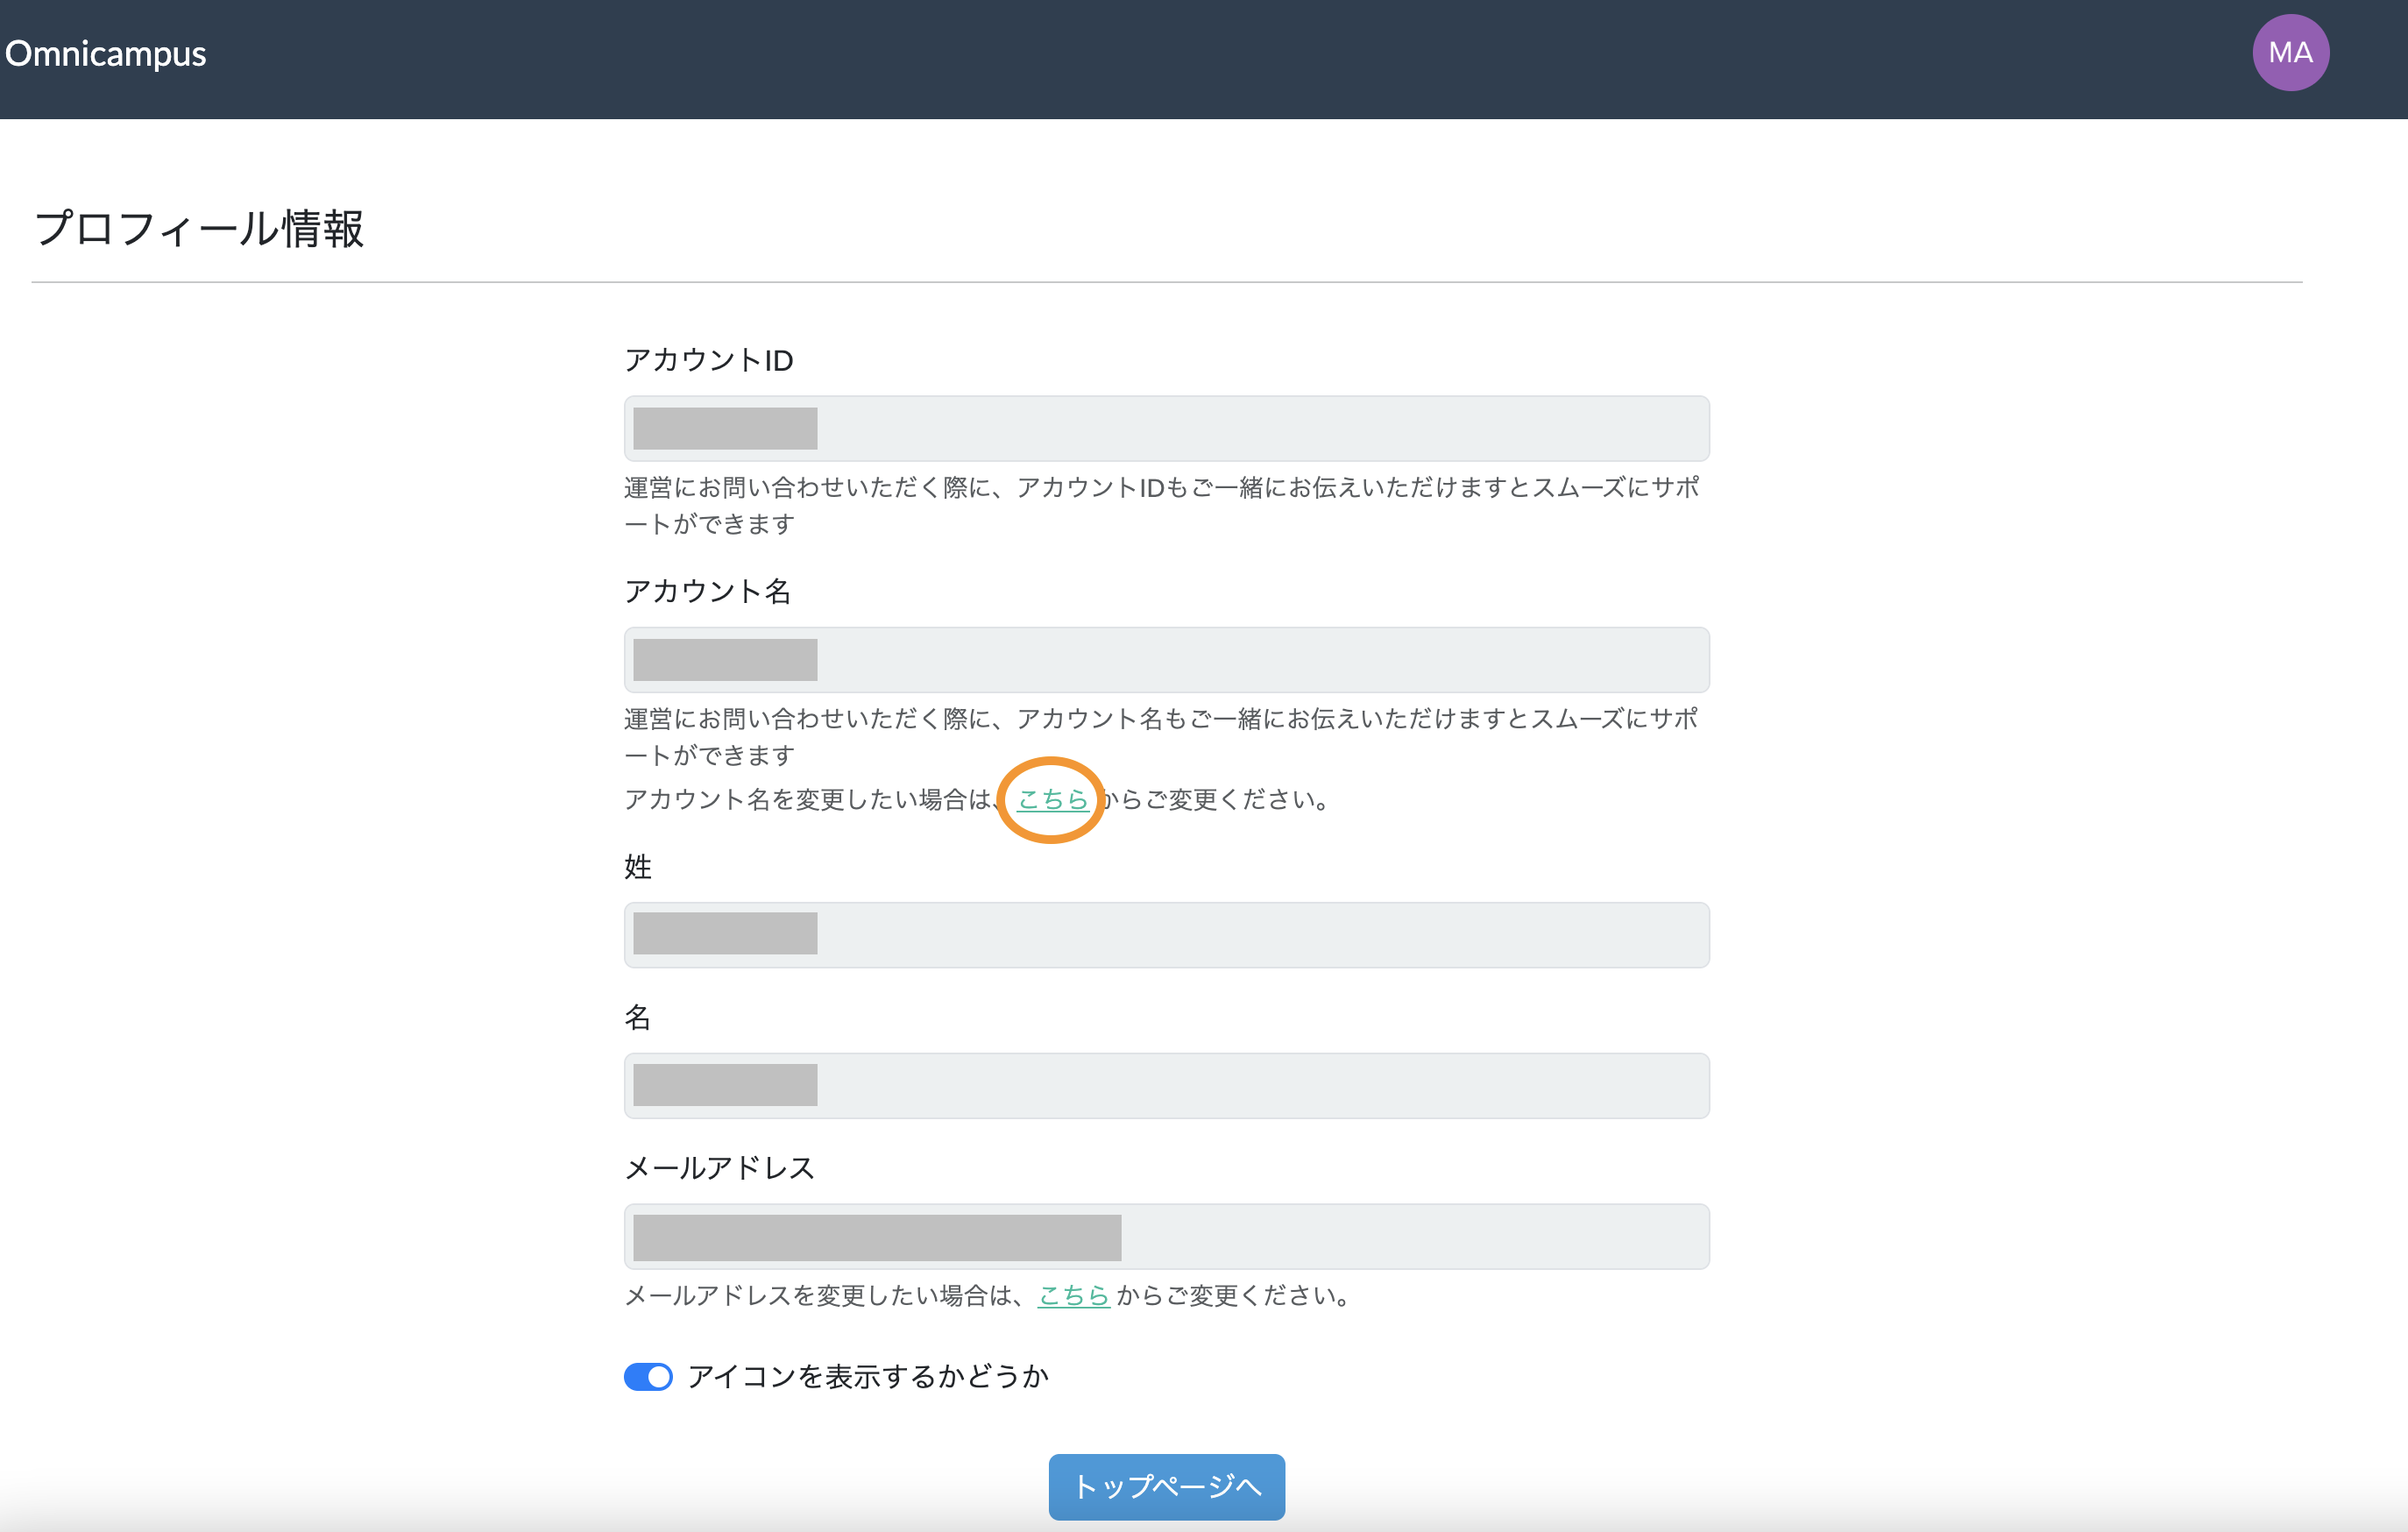Click into the 名 field
Screen dimensions: 2408x1532
(x=1166, y=1086)
